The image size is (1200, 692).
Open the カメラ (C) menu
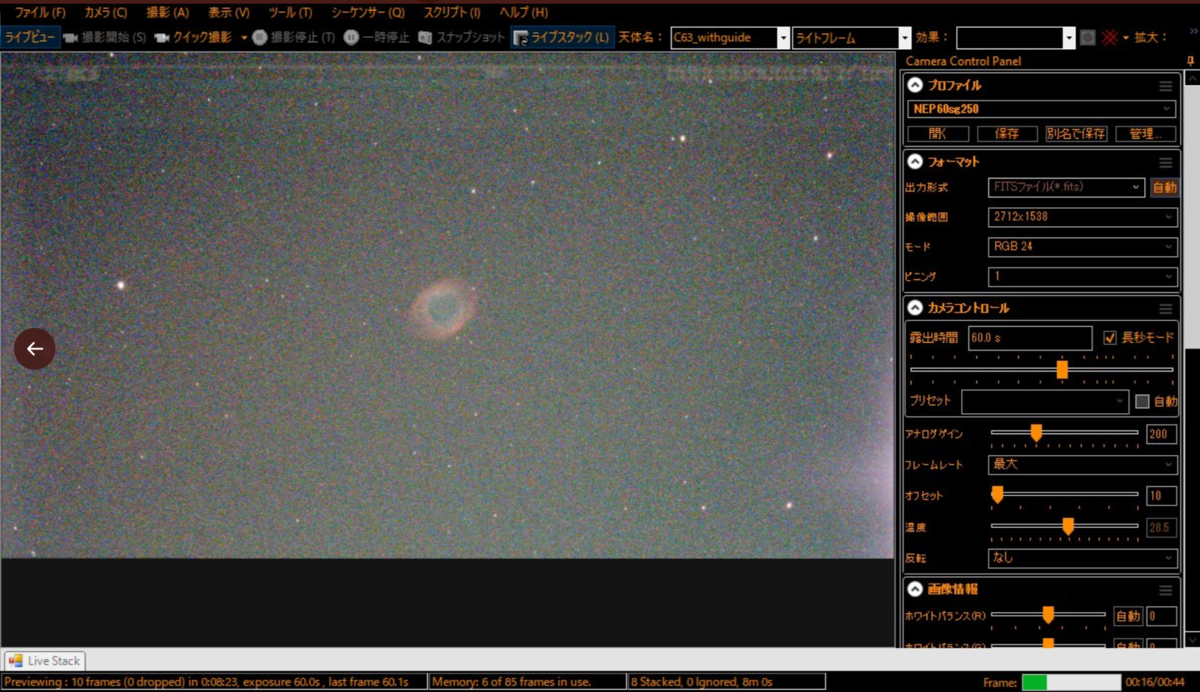(106, 12)
